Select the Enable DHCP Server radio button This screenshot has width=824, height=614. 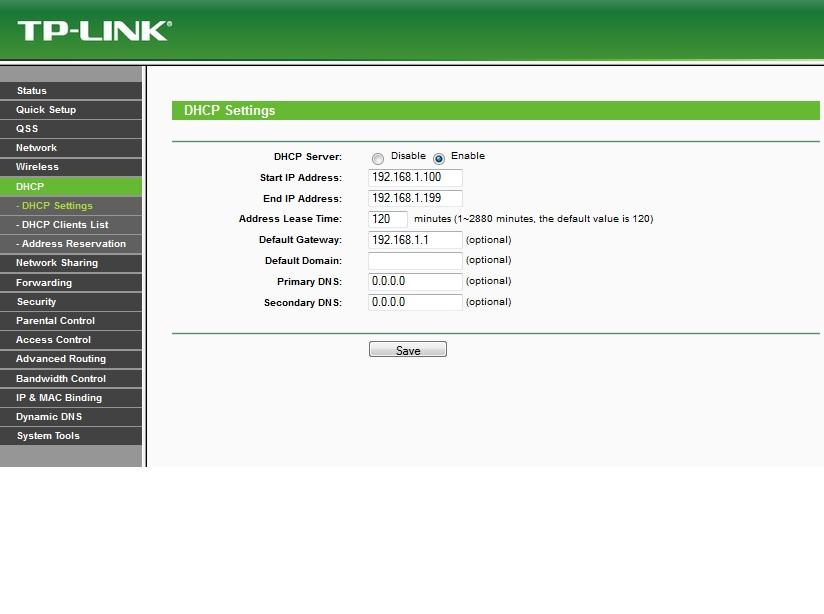439,158
